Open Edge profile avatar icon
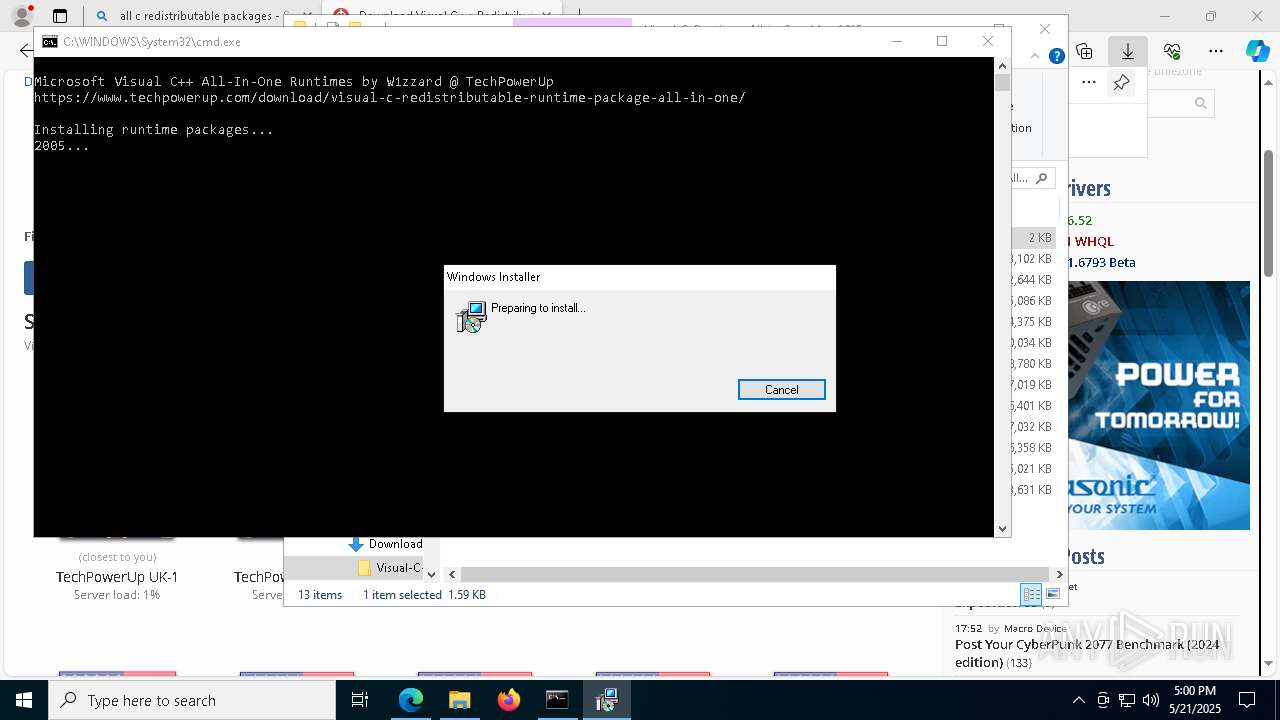The width and height of the screenshot is (1280, 720). pyautogui.click(x=22, y=15)
